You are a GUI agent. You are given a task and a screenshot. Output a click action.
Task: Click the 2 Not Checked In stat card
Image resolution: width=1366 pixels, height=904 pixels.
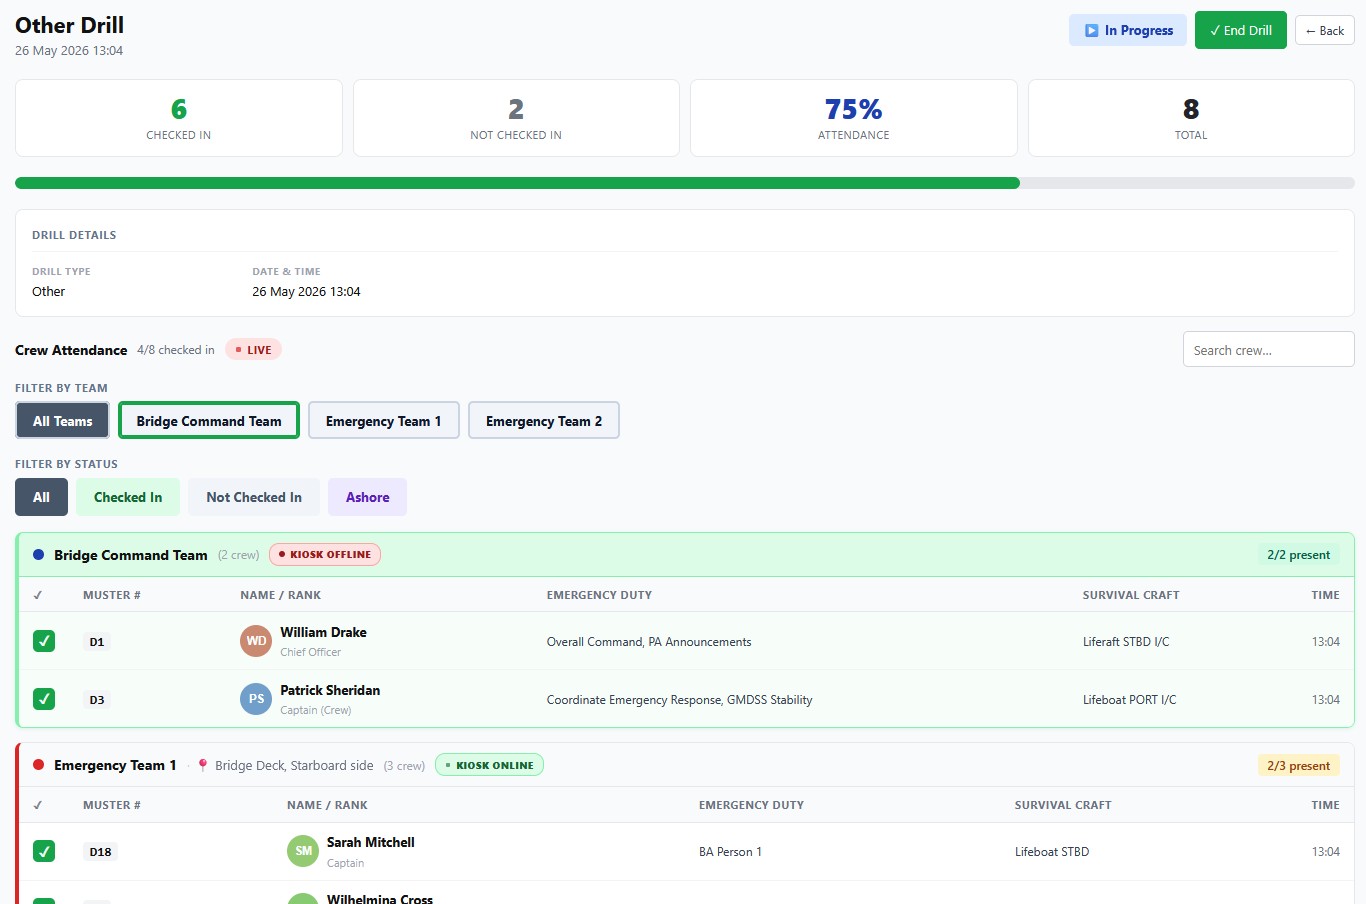tap(516, 118)
